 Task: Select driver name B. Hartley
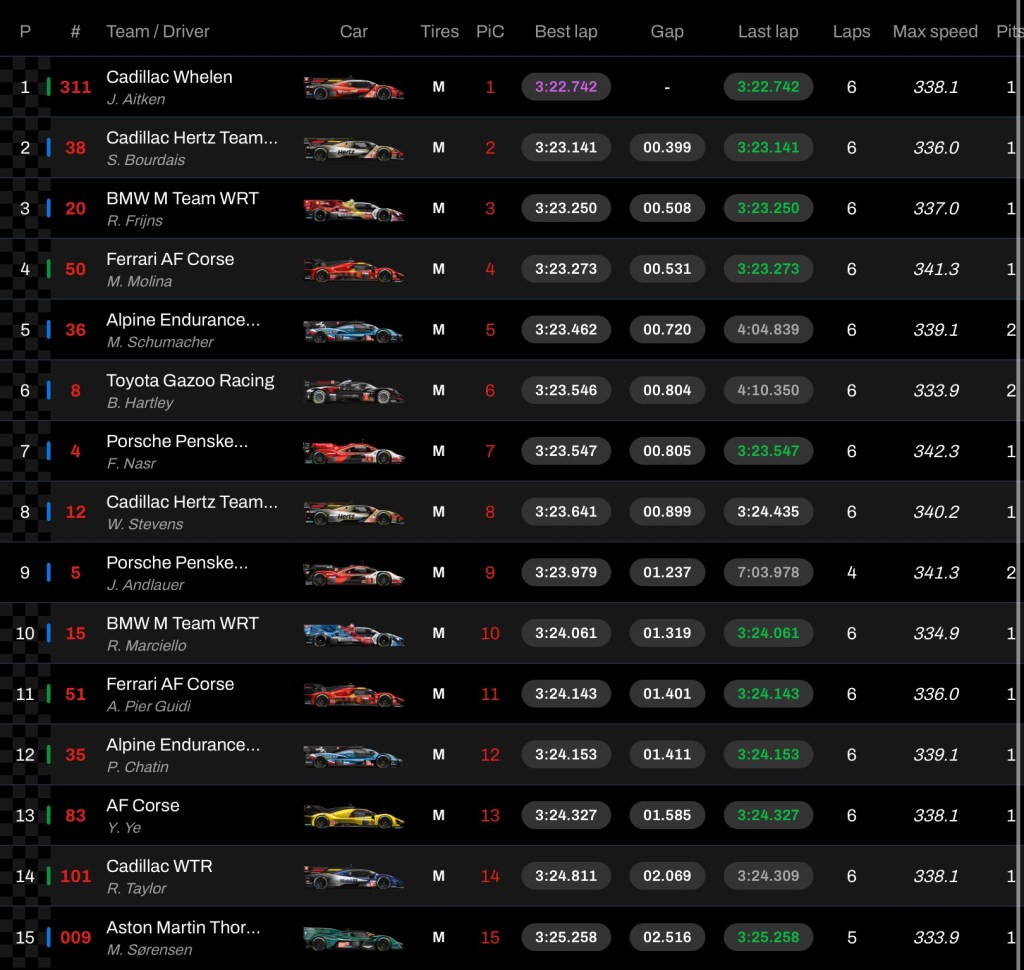(140, 403)
